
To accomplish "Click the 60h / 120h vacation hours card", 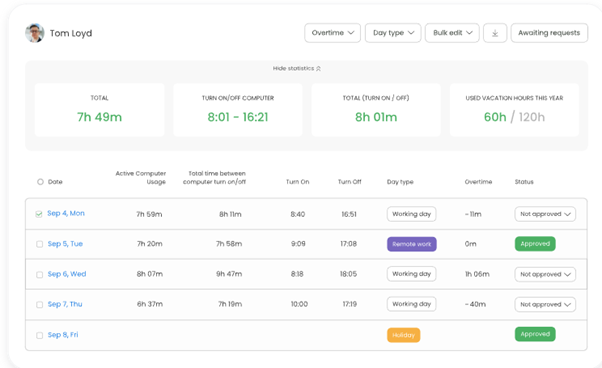I will 514,110.
